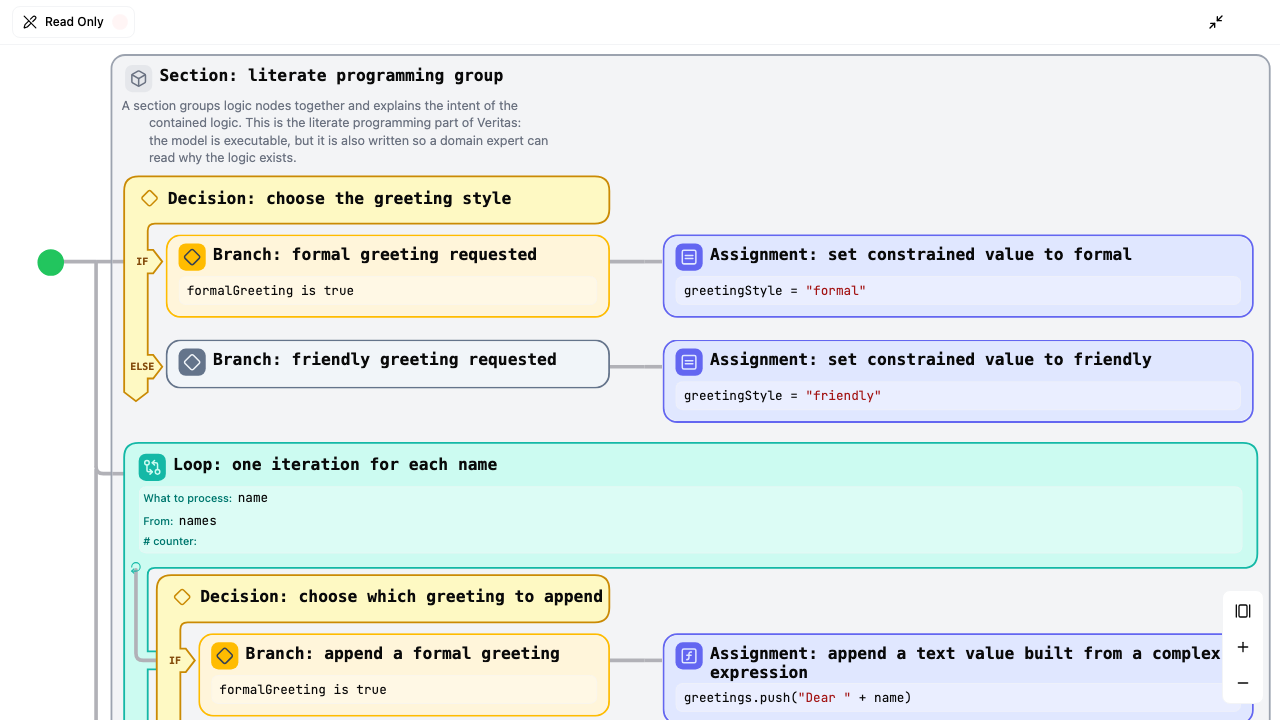
Task: Select "Assignment: set constrained value to friendly" title
Action: pos(931,359)
